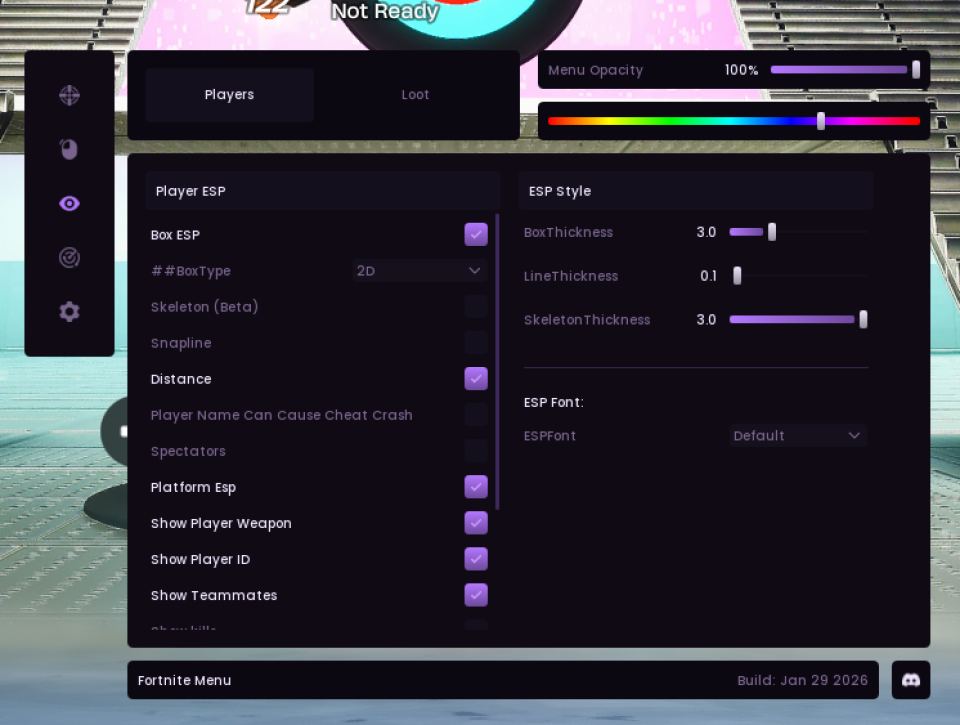The height and width of the screenshot is (725, 960).
Task: Click the Menu Opacity slider
Action: coord(845,70)
